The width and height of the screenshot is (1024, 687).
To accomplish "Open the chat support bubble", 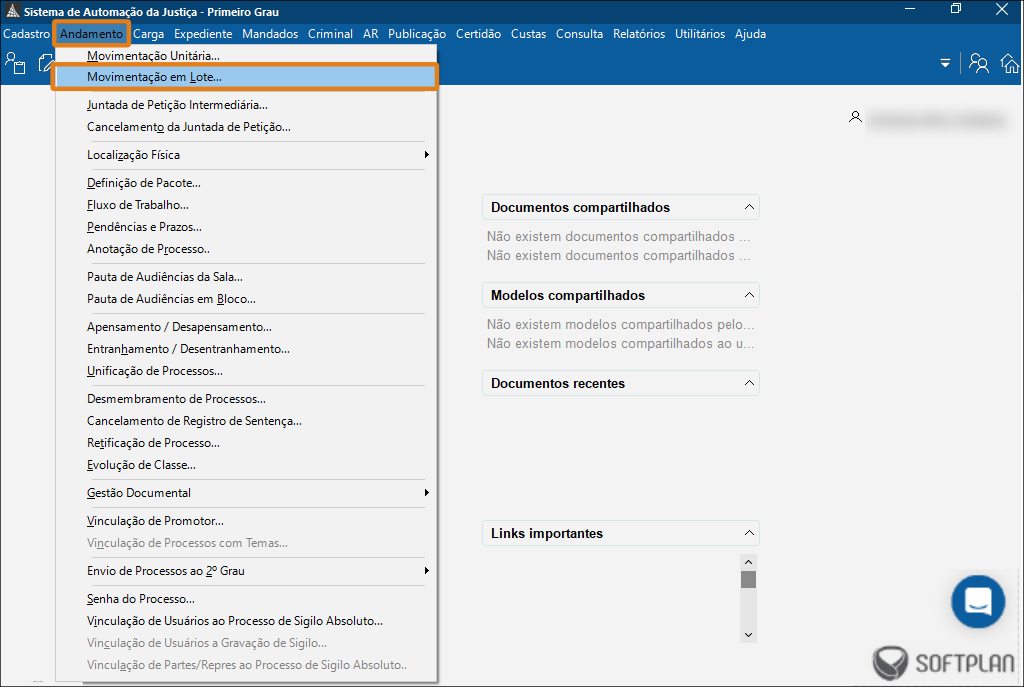I will pyautogui.click(x=978, y=601).
